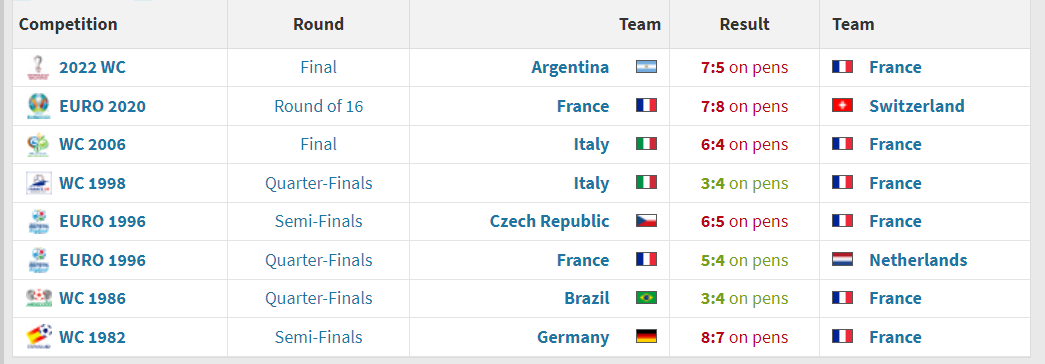Image resolution: width=1045 pixels, height=364 pixels.
Task: Click the Brazil flag icon
Action: [646, 297]
